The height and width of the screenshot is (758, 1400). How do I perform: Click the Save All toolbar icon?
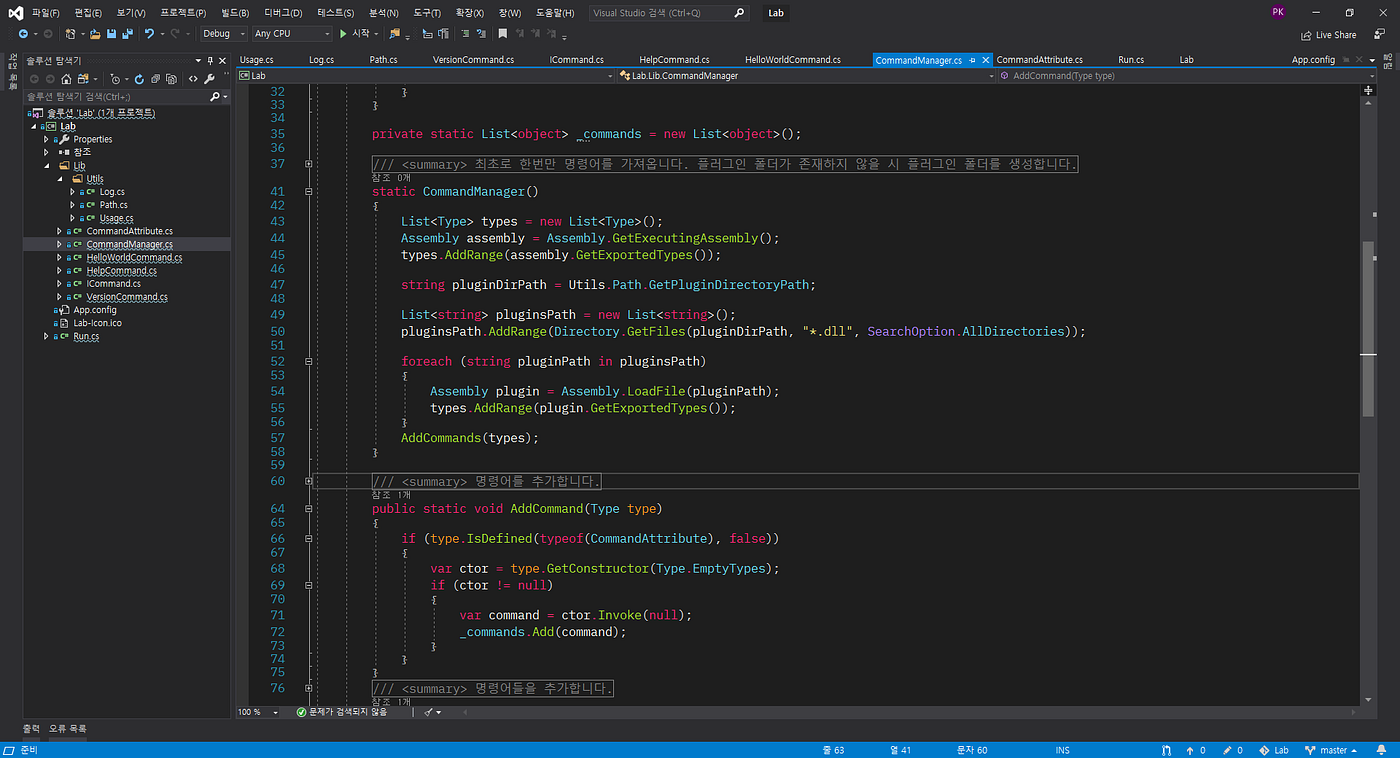click(127, 34)
